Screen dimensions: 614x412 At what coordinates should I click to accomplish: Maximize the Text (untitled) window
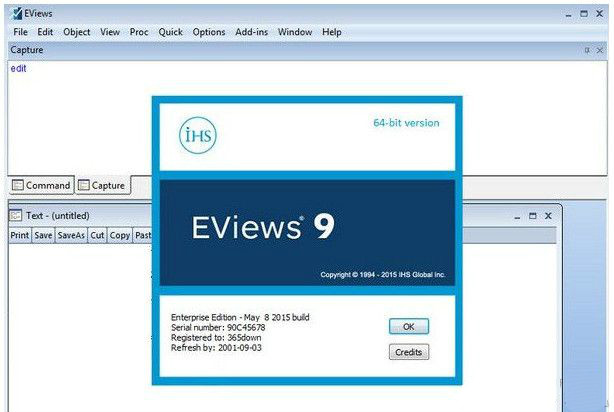(533, 216)
